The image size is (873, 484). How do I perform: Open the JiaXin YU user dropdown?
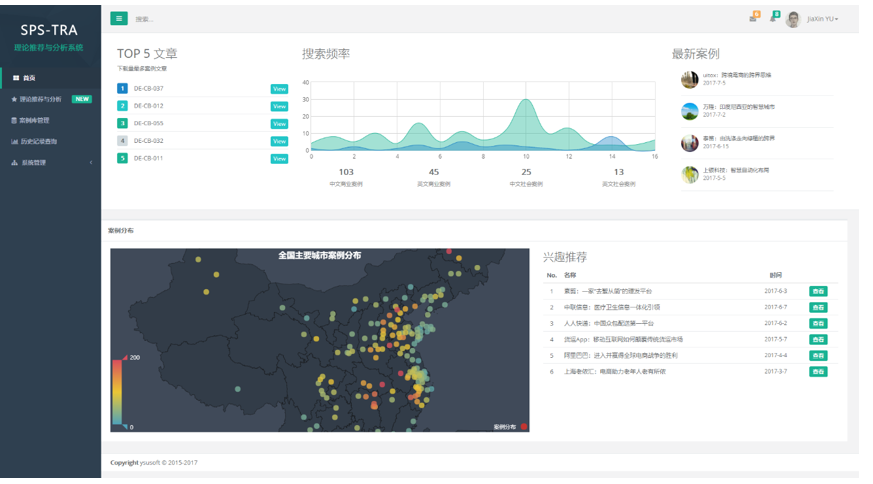tap(822, 19)
